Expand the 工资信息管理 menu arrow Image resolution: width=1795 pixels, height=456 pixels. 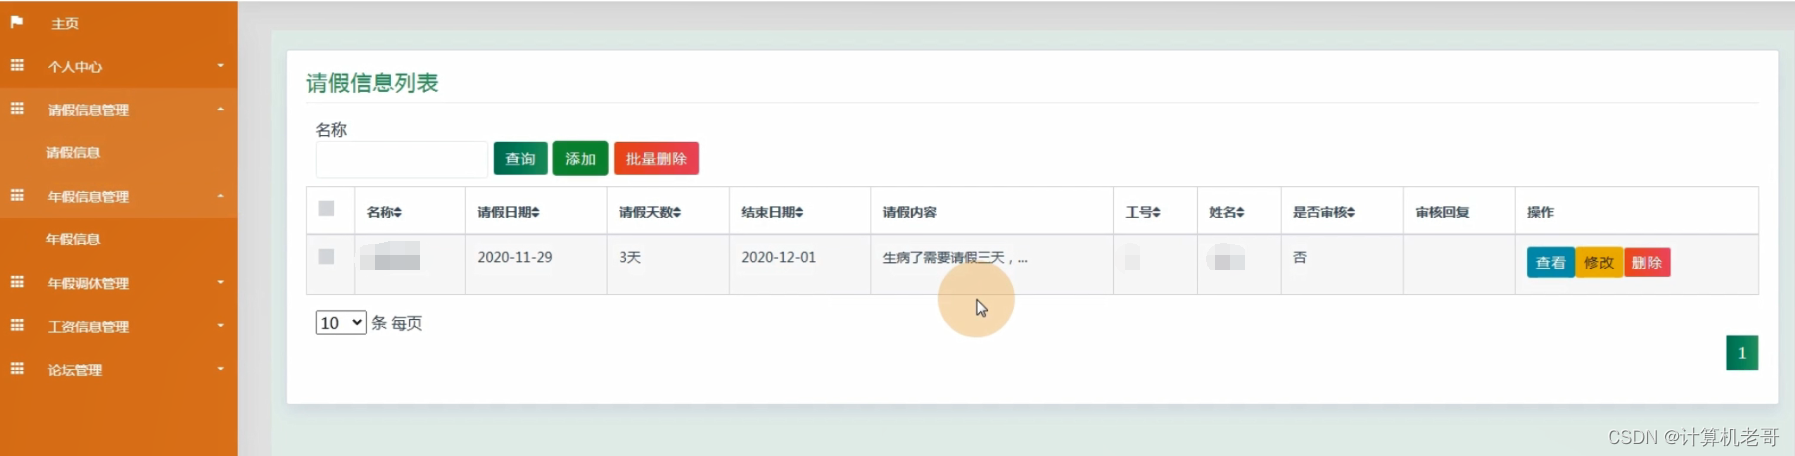click(221, 326)
